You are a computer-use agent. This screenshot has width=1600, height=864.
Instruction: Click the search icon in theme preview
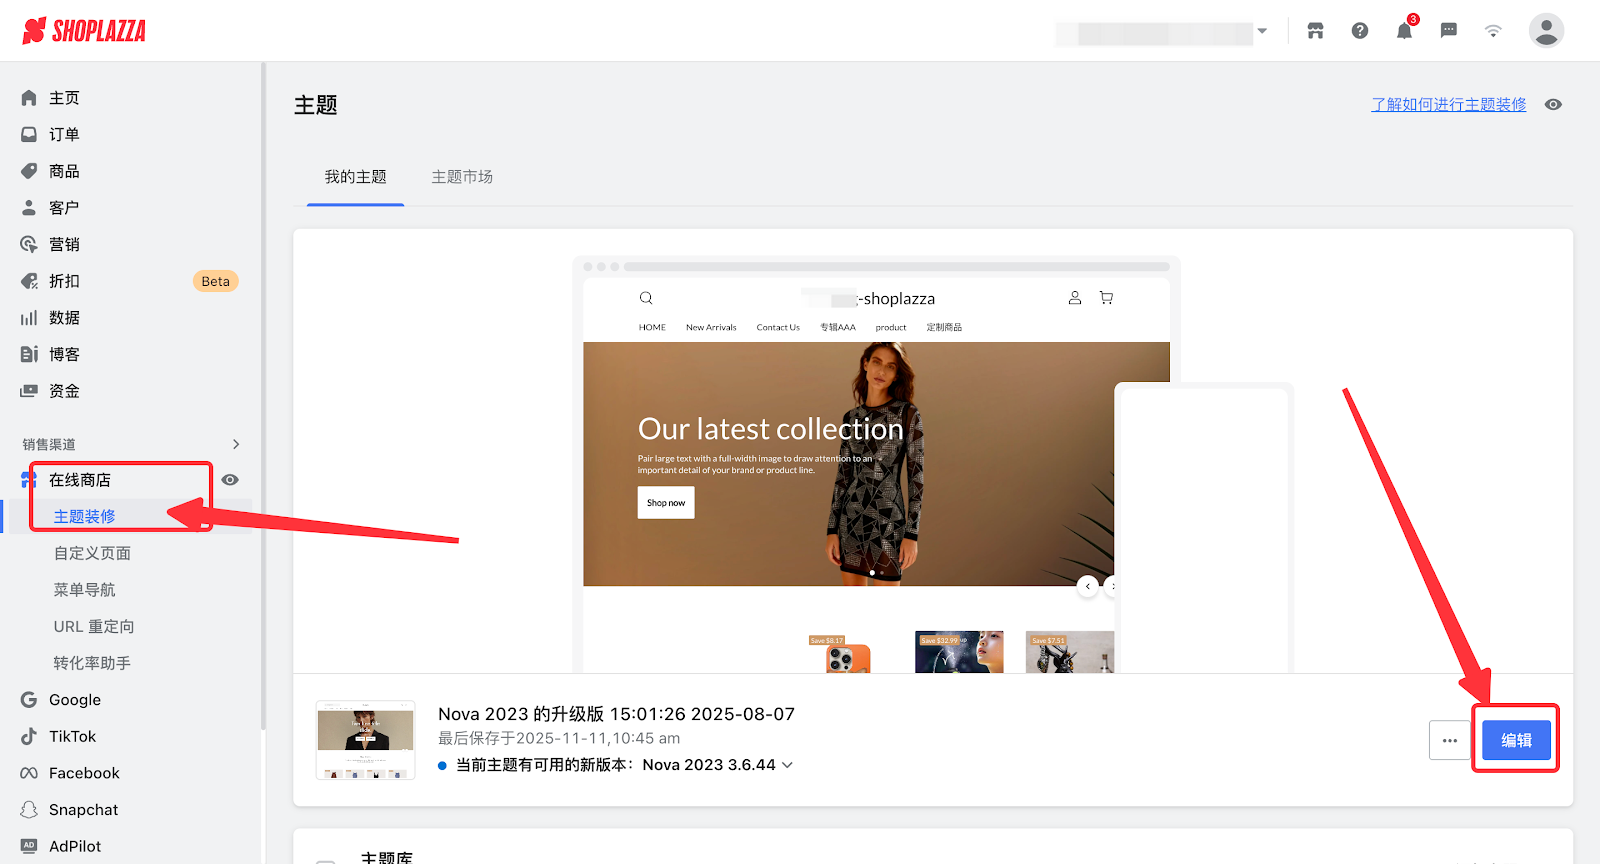coord(646,298)
